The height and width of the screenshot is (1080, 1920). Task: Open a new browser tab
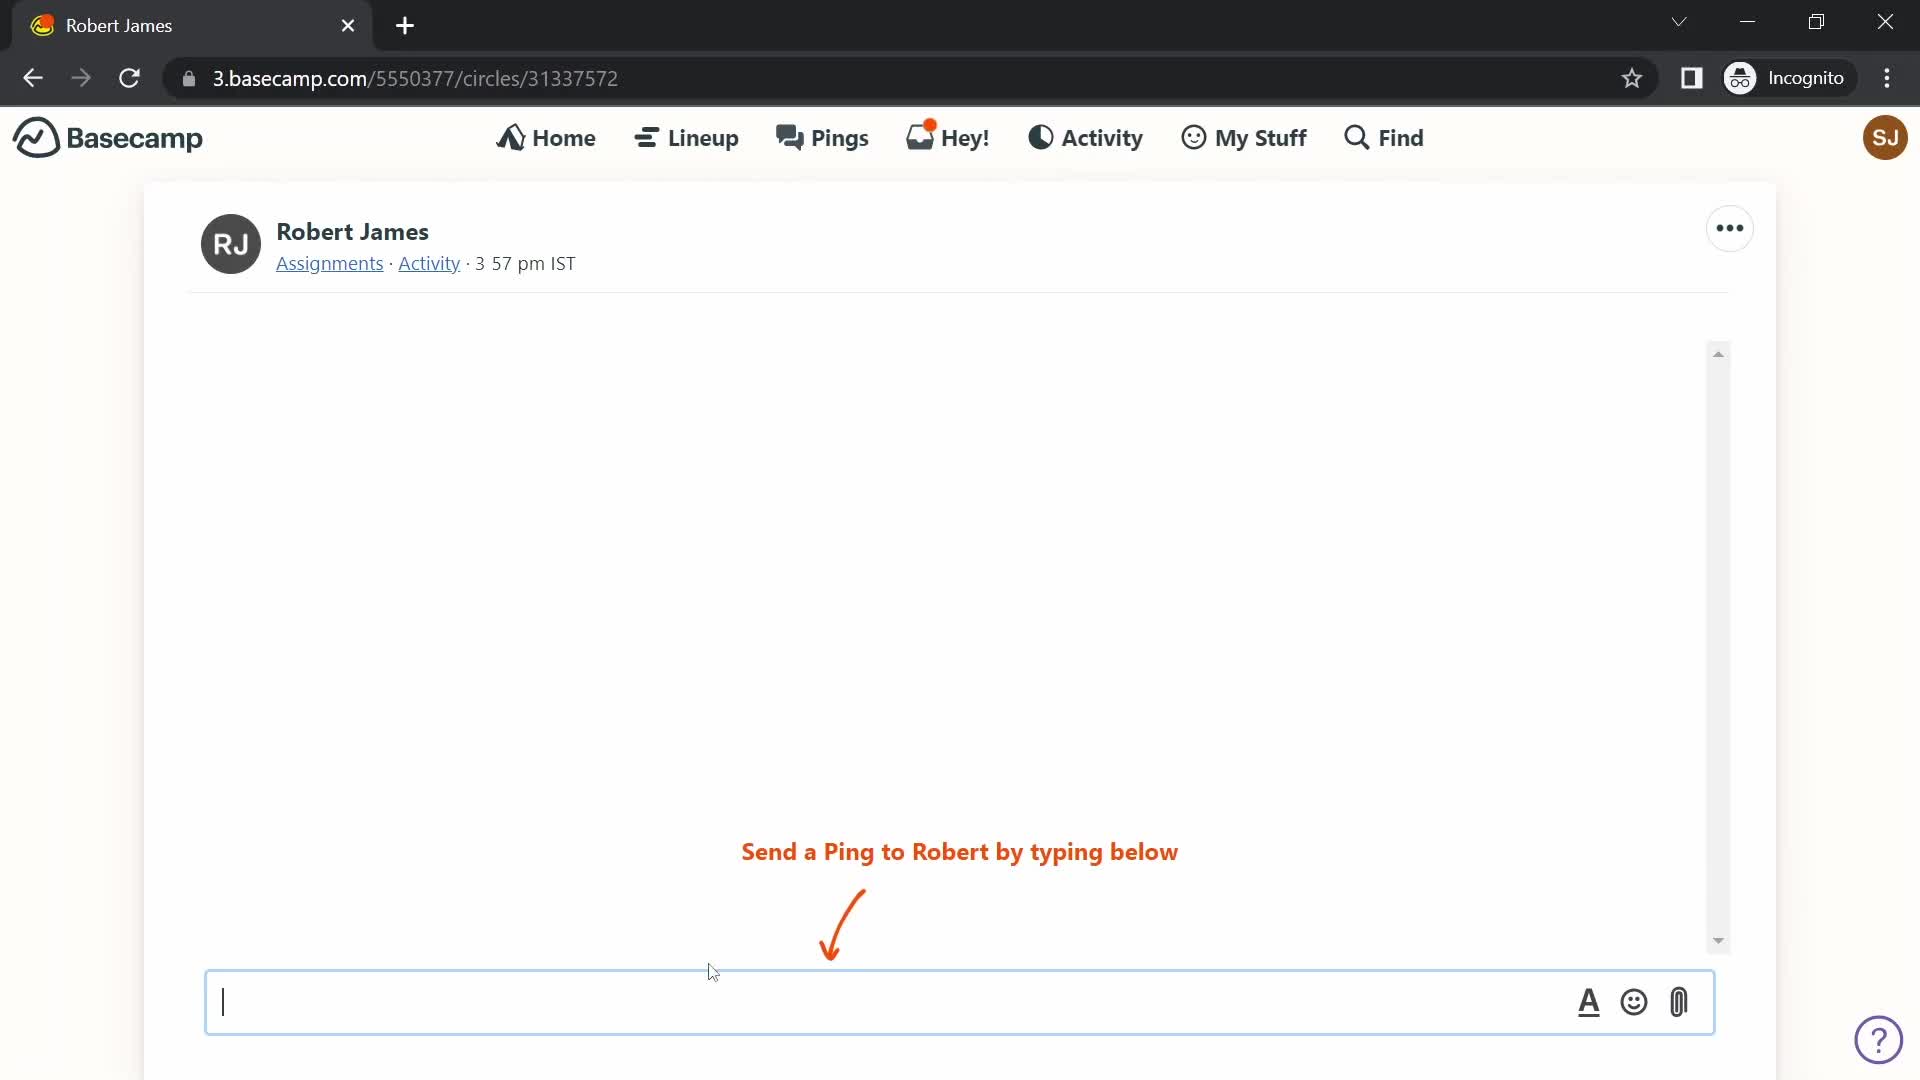(405, 26)
